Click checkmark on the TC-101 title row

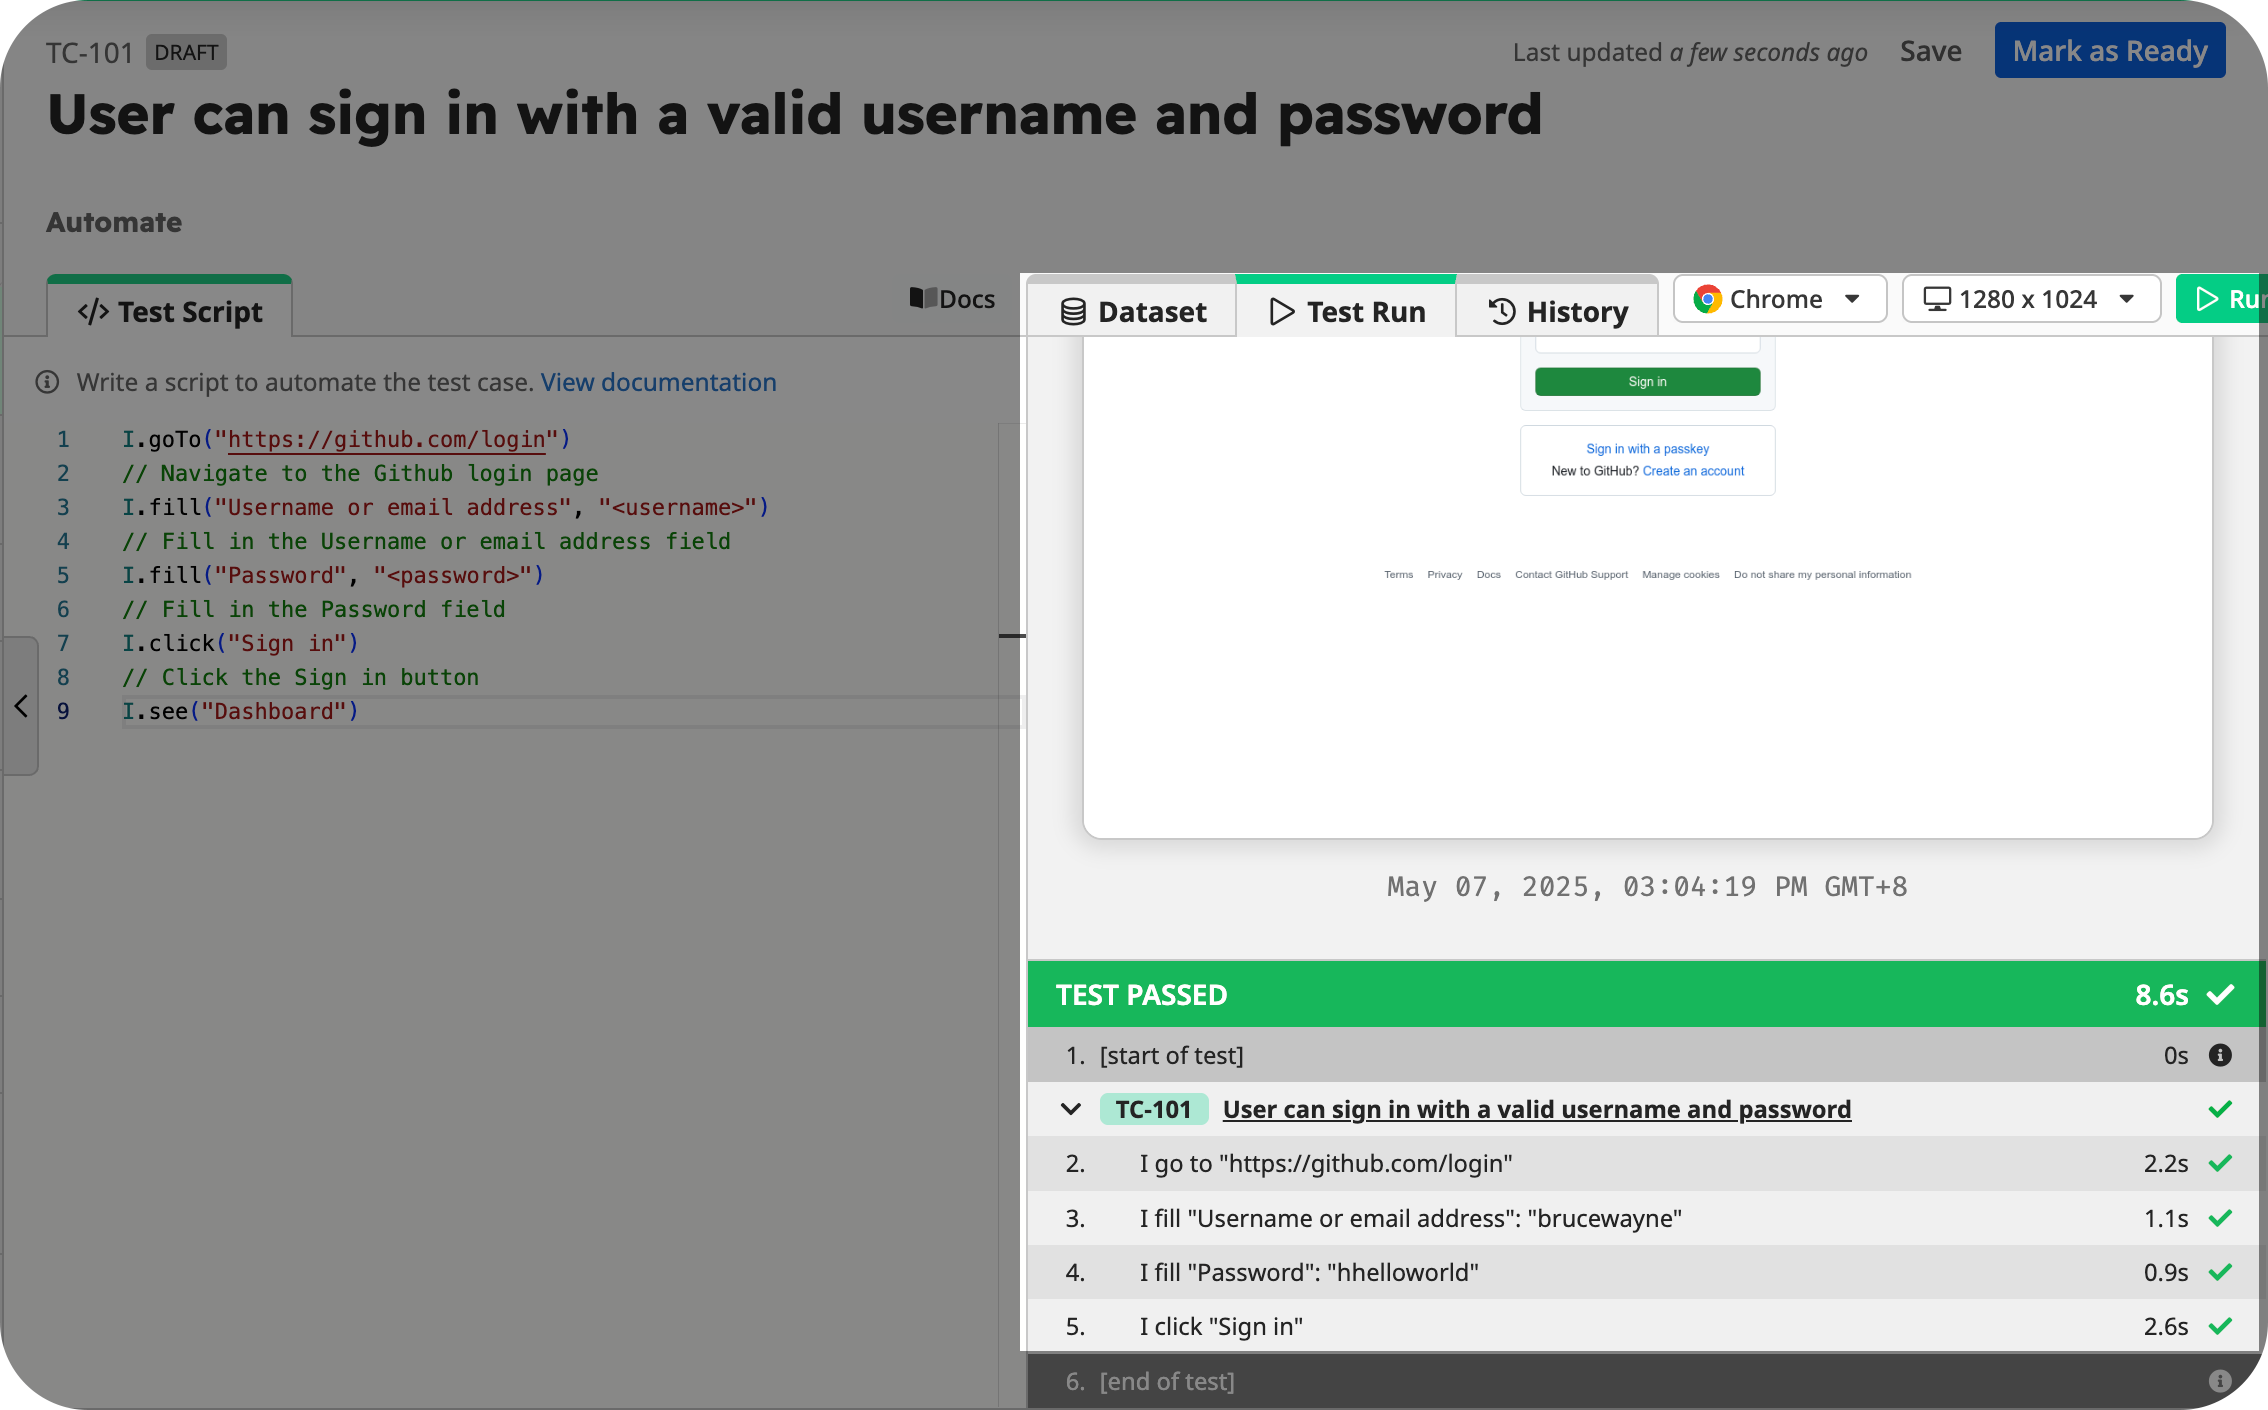pos(2220,1109)
